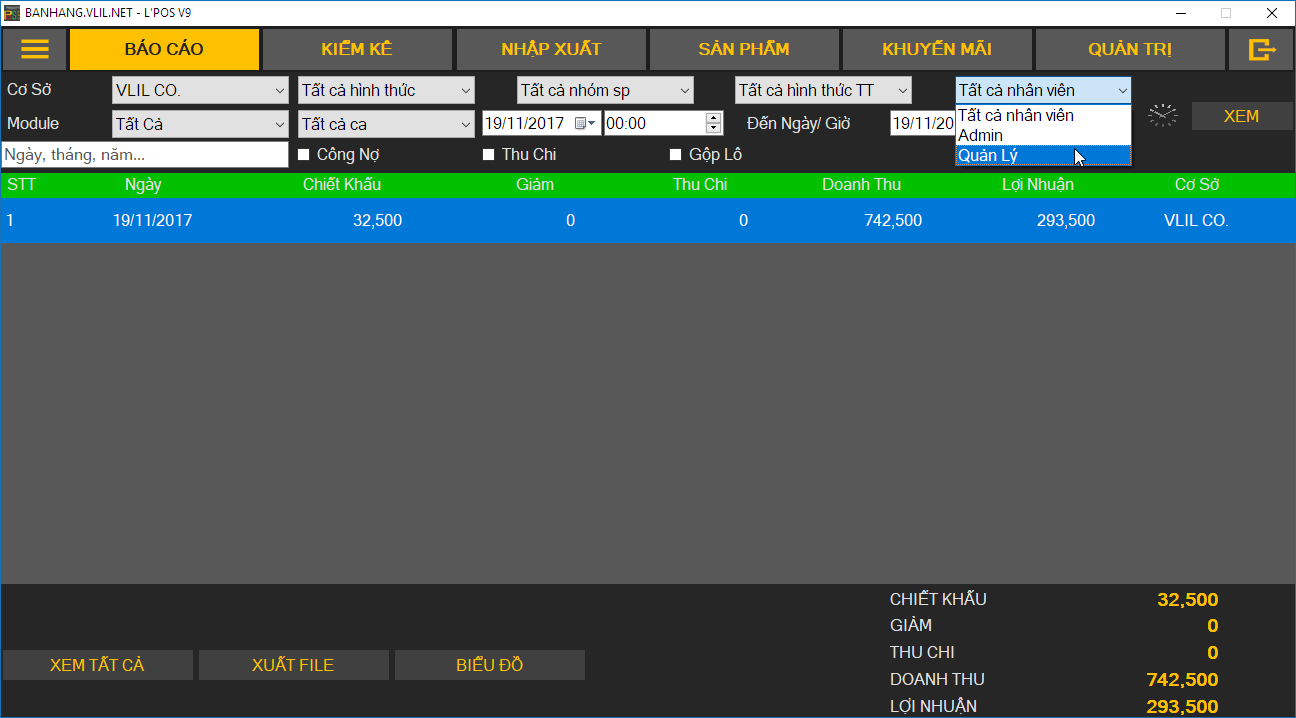Image resolution: width=1296 pixels, height=718 pixels.
Task: Switch to the KIỂM KÊ tab
Action: click(x=357, y=49)
